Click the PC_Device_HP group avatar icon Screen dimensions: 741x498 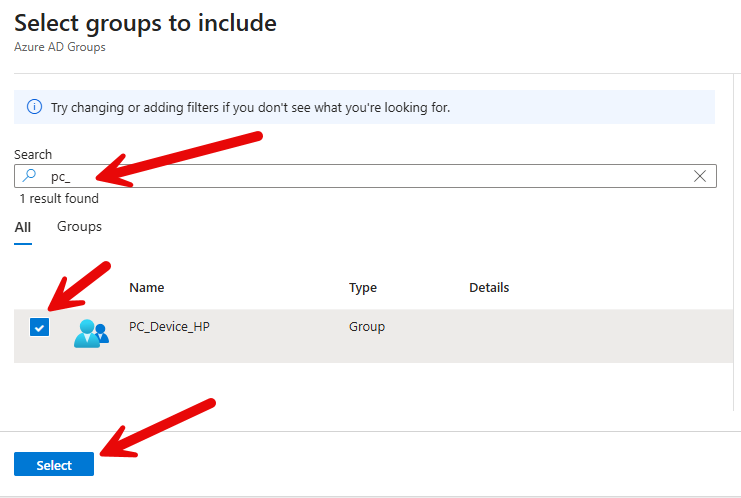91,333
